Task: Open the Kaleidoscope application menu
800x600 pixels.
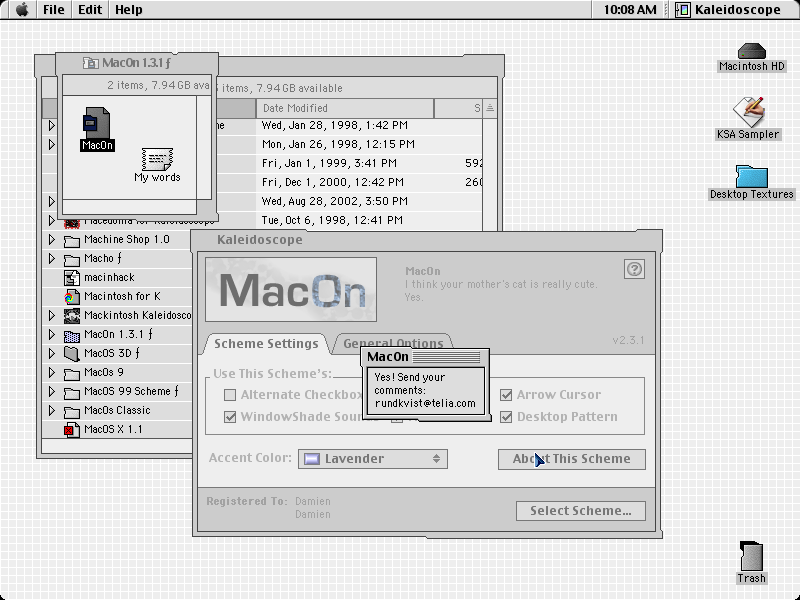Action: click(x=730, y=10)
